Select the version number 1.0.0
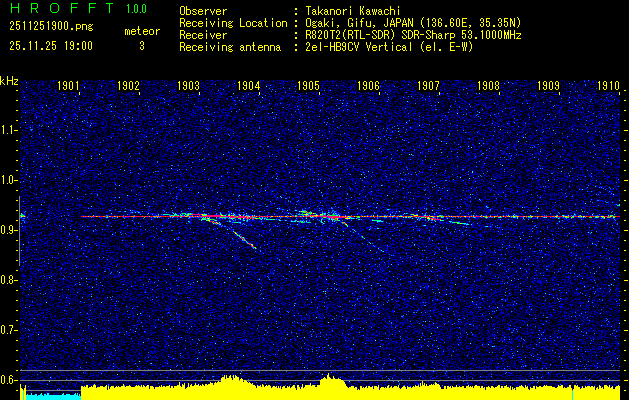629x400 pixels. coord(136,9)
